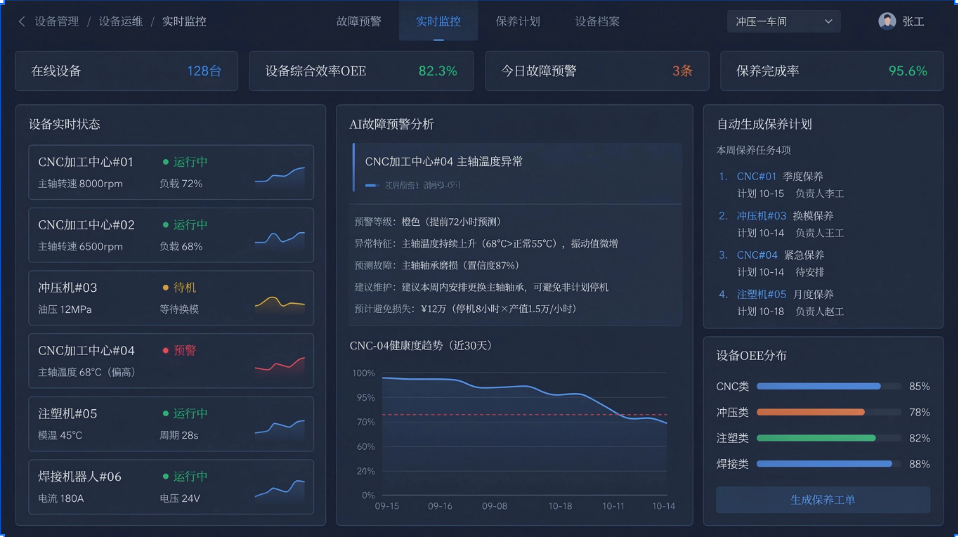
Task: Click 计划 10-15 负责人李工 text
Action: 790,194
